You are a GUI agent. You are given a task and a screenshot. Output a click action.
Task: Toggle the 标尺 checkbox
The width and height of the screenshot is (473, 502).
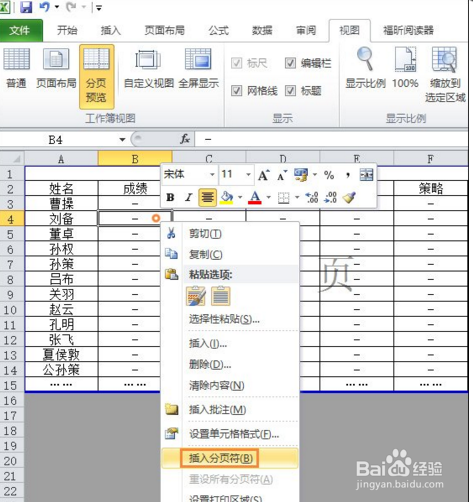[236, 63]
